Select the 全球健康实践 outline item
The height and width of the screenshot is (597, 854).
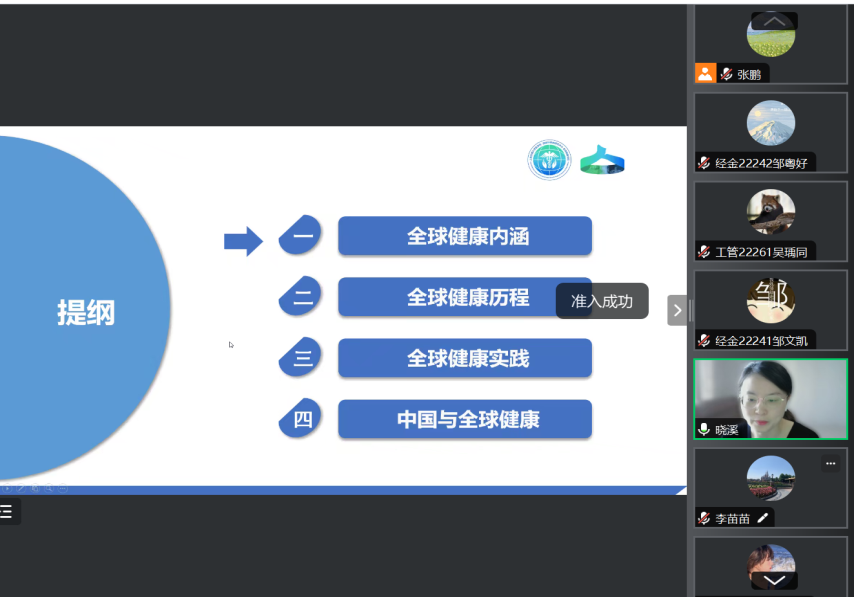[x=465, y=358]
